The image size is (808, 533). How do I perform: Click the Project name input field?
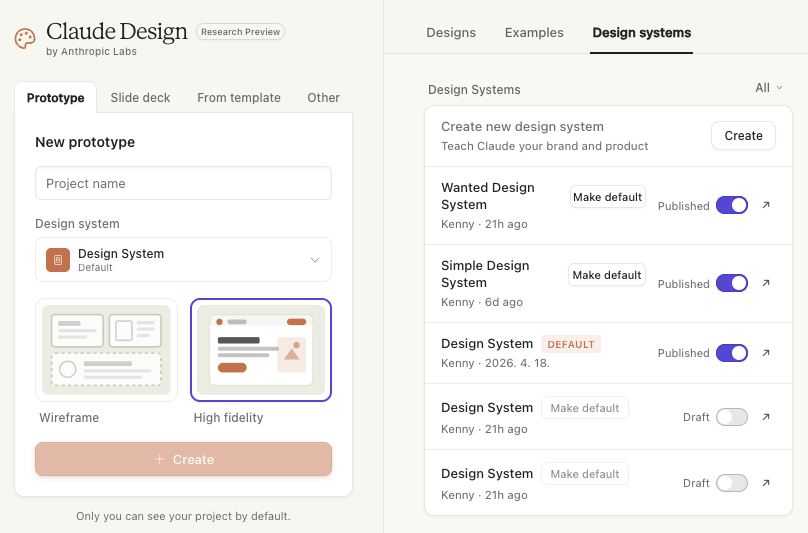(x=183, y=184)
